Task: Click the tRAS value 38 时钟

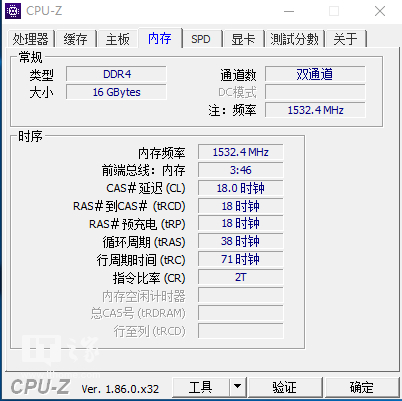Action: click(x=241, y=242)
